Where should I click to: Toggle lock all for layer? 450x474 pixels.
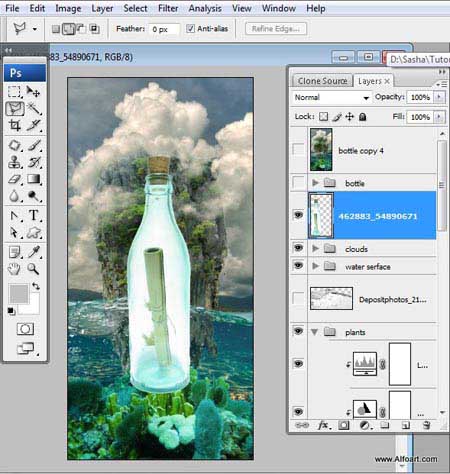pos(363,117)
